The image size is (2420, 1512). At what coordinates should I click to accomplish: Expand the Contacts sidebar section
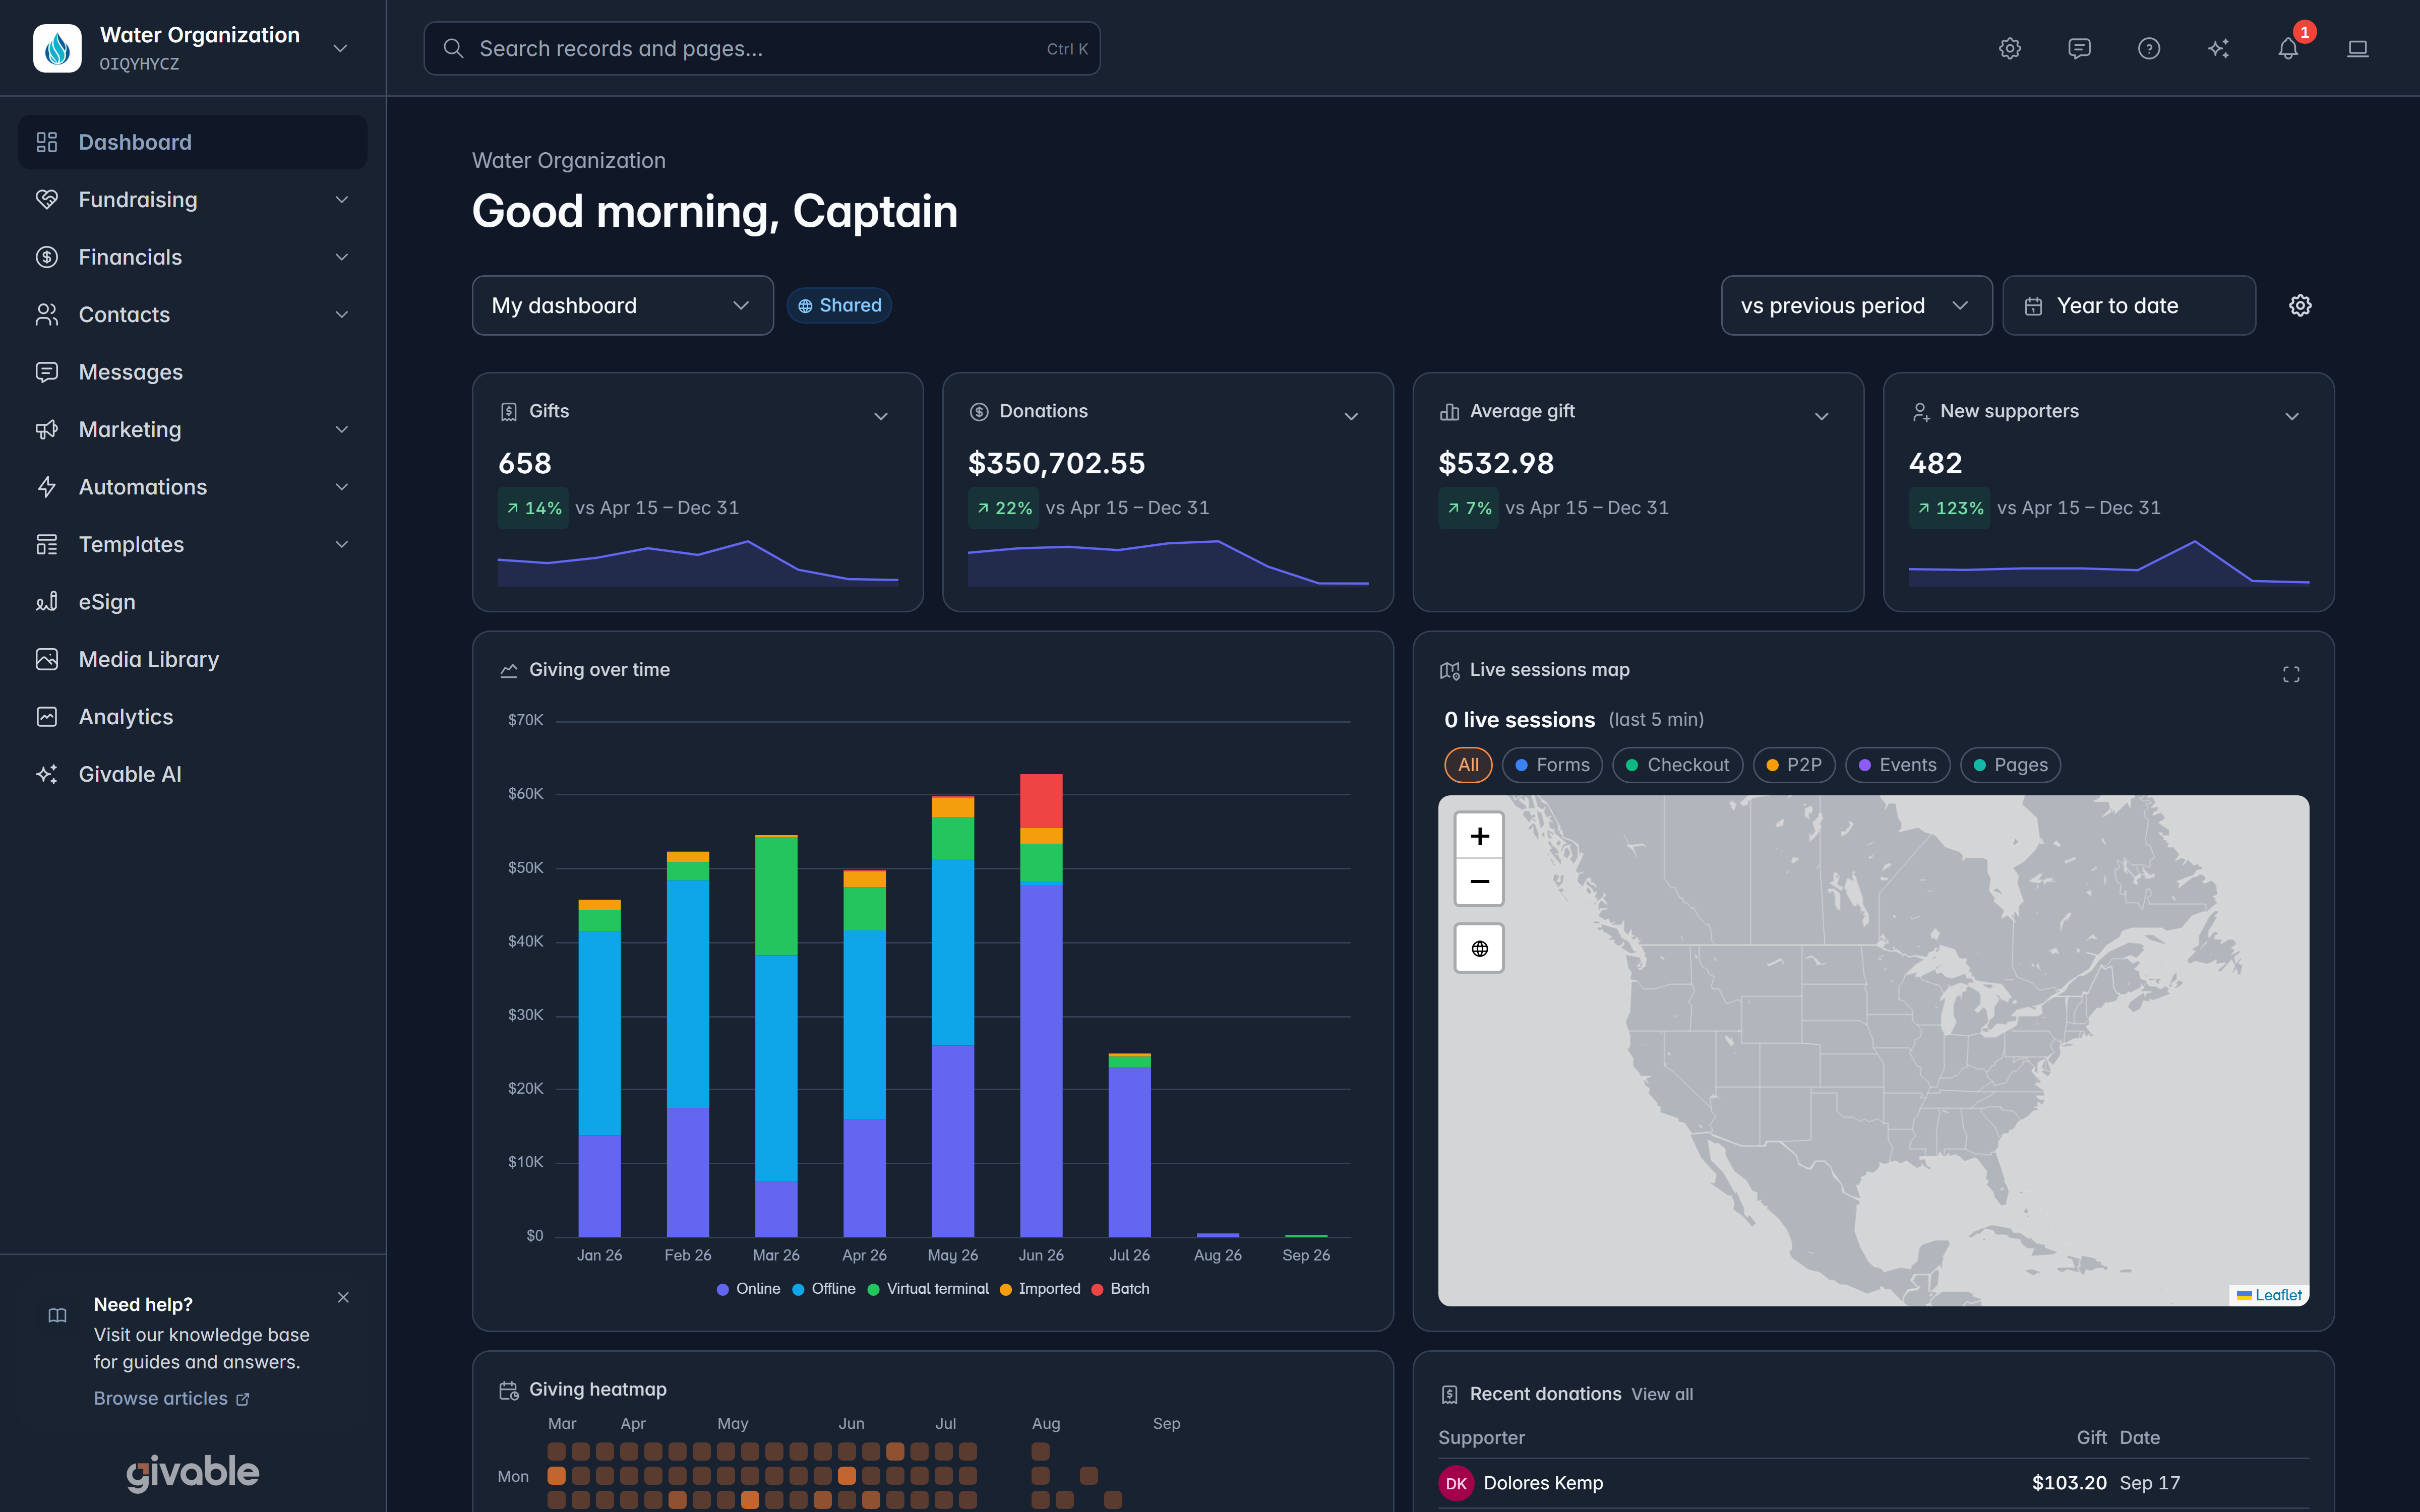(x=192, y=315)
